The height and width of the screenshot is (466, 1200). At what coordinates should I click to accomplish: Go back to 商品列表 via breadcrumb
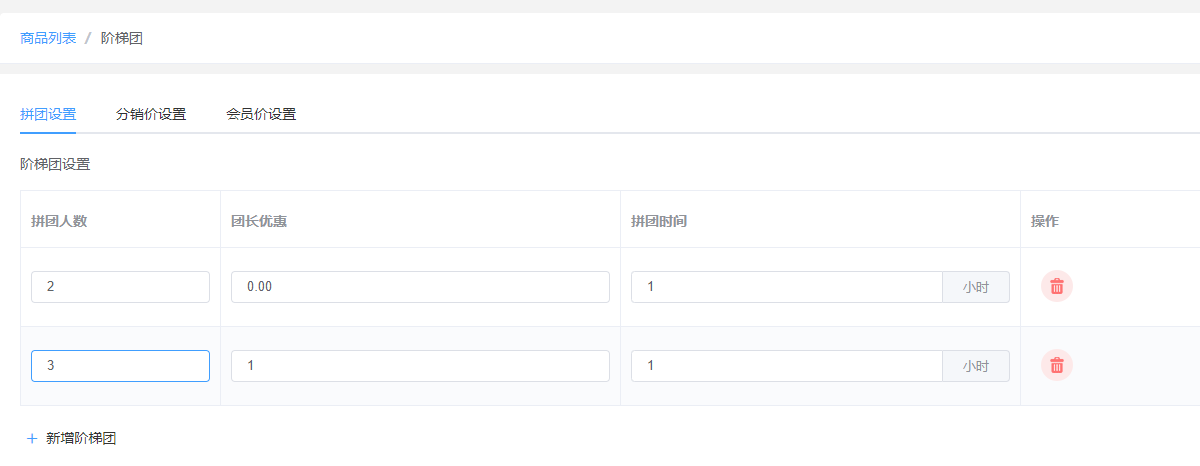pyautogui.click(x=48, y=38)
